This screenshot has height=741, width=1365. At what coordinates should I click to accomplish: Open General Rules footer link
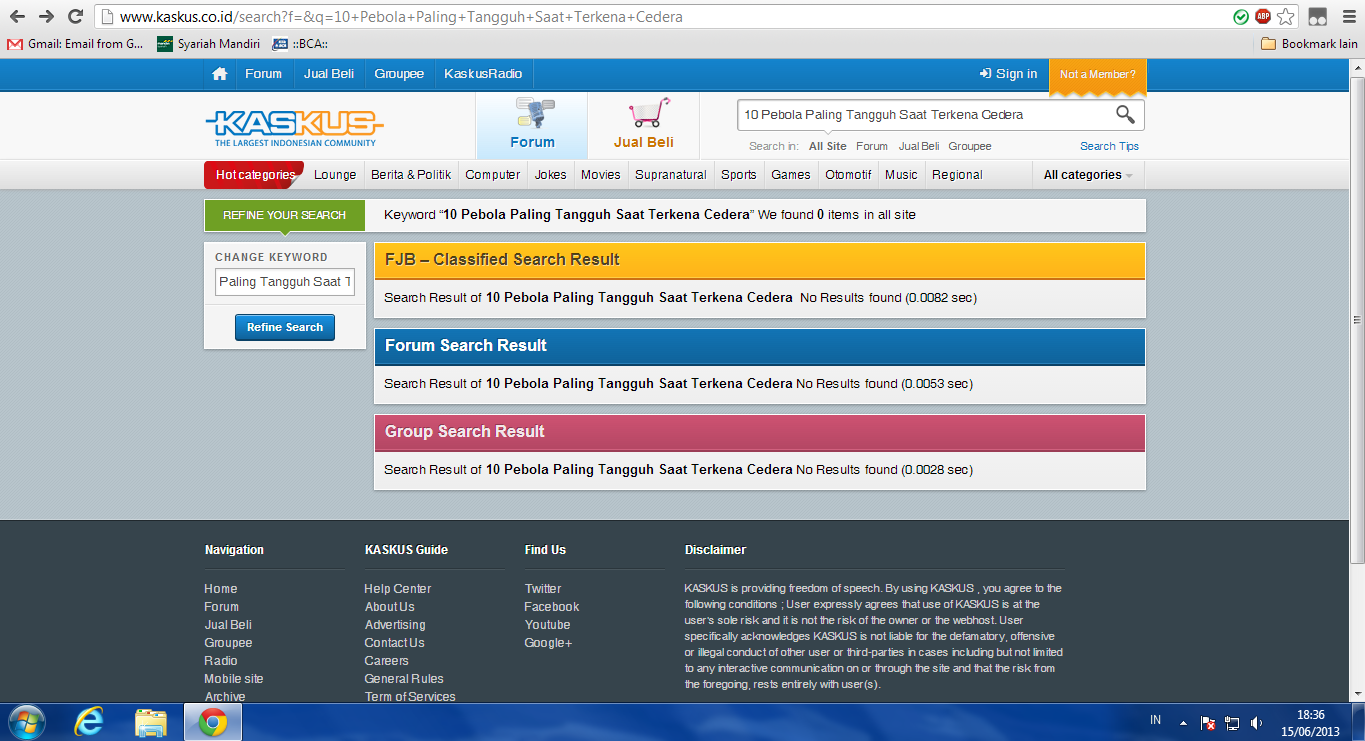click(x=404, y=679)
